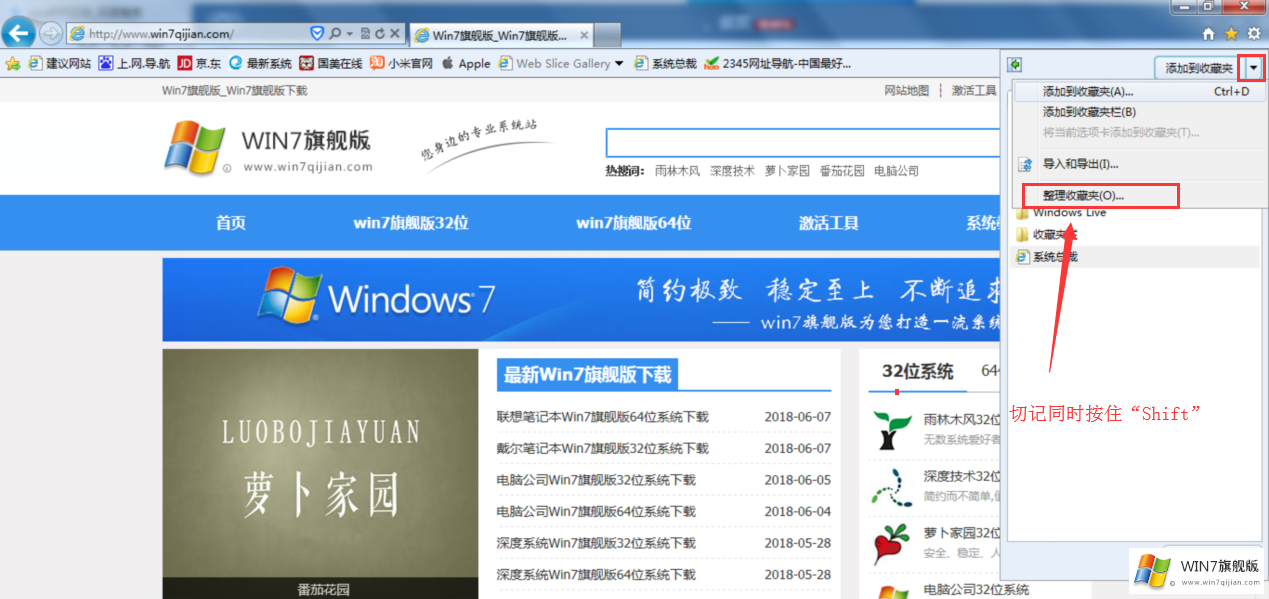This screenshot has width=1269, height=599.
Task: Go back with the Back arrow button
Action: pyautogui.click(x=17, y=33)
